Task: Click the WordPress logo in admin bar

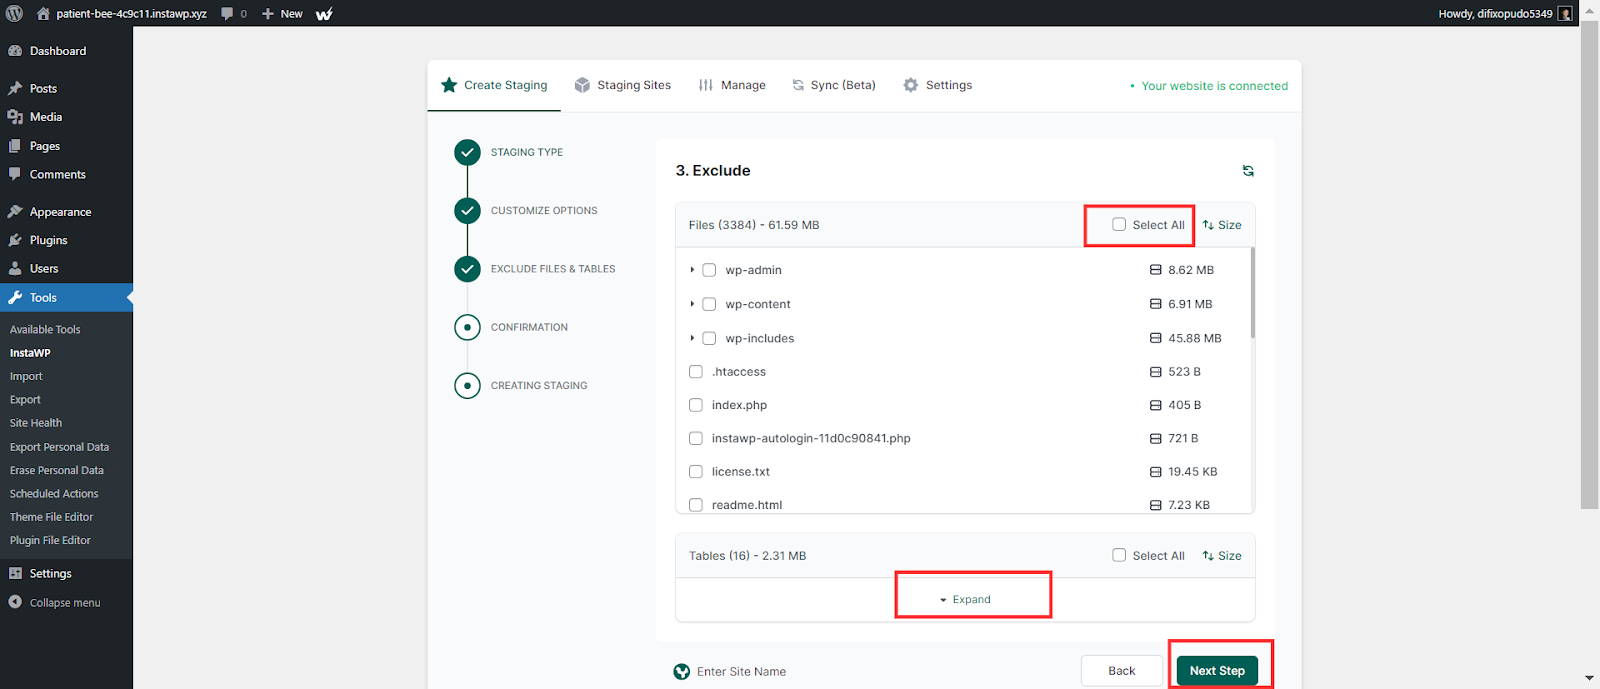Action: 14,13
